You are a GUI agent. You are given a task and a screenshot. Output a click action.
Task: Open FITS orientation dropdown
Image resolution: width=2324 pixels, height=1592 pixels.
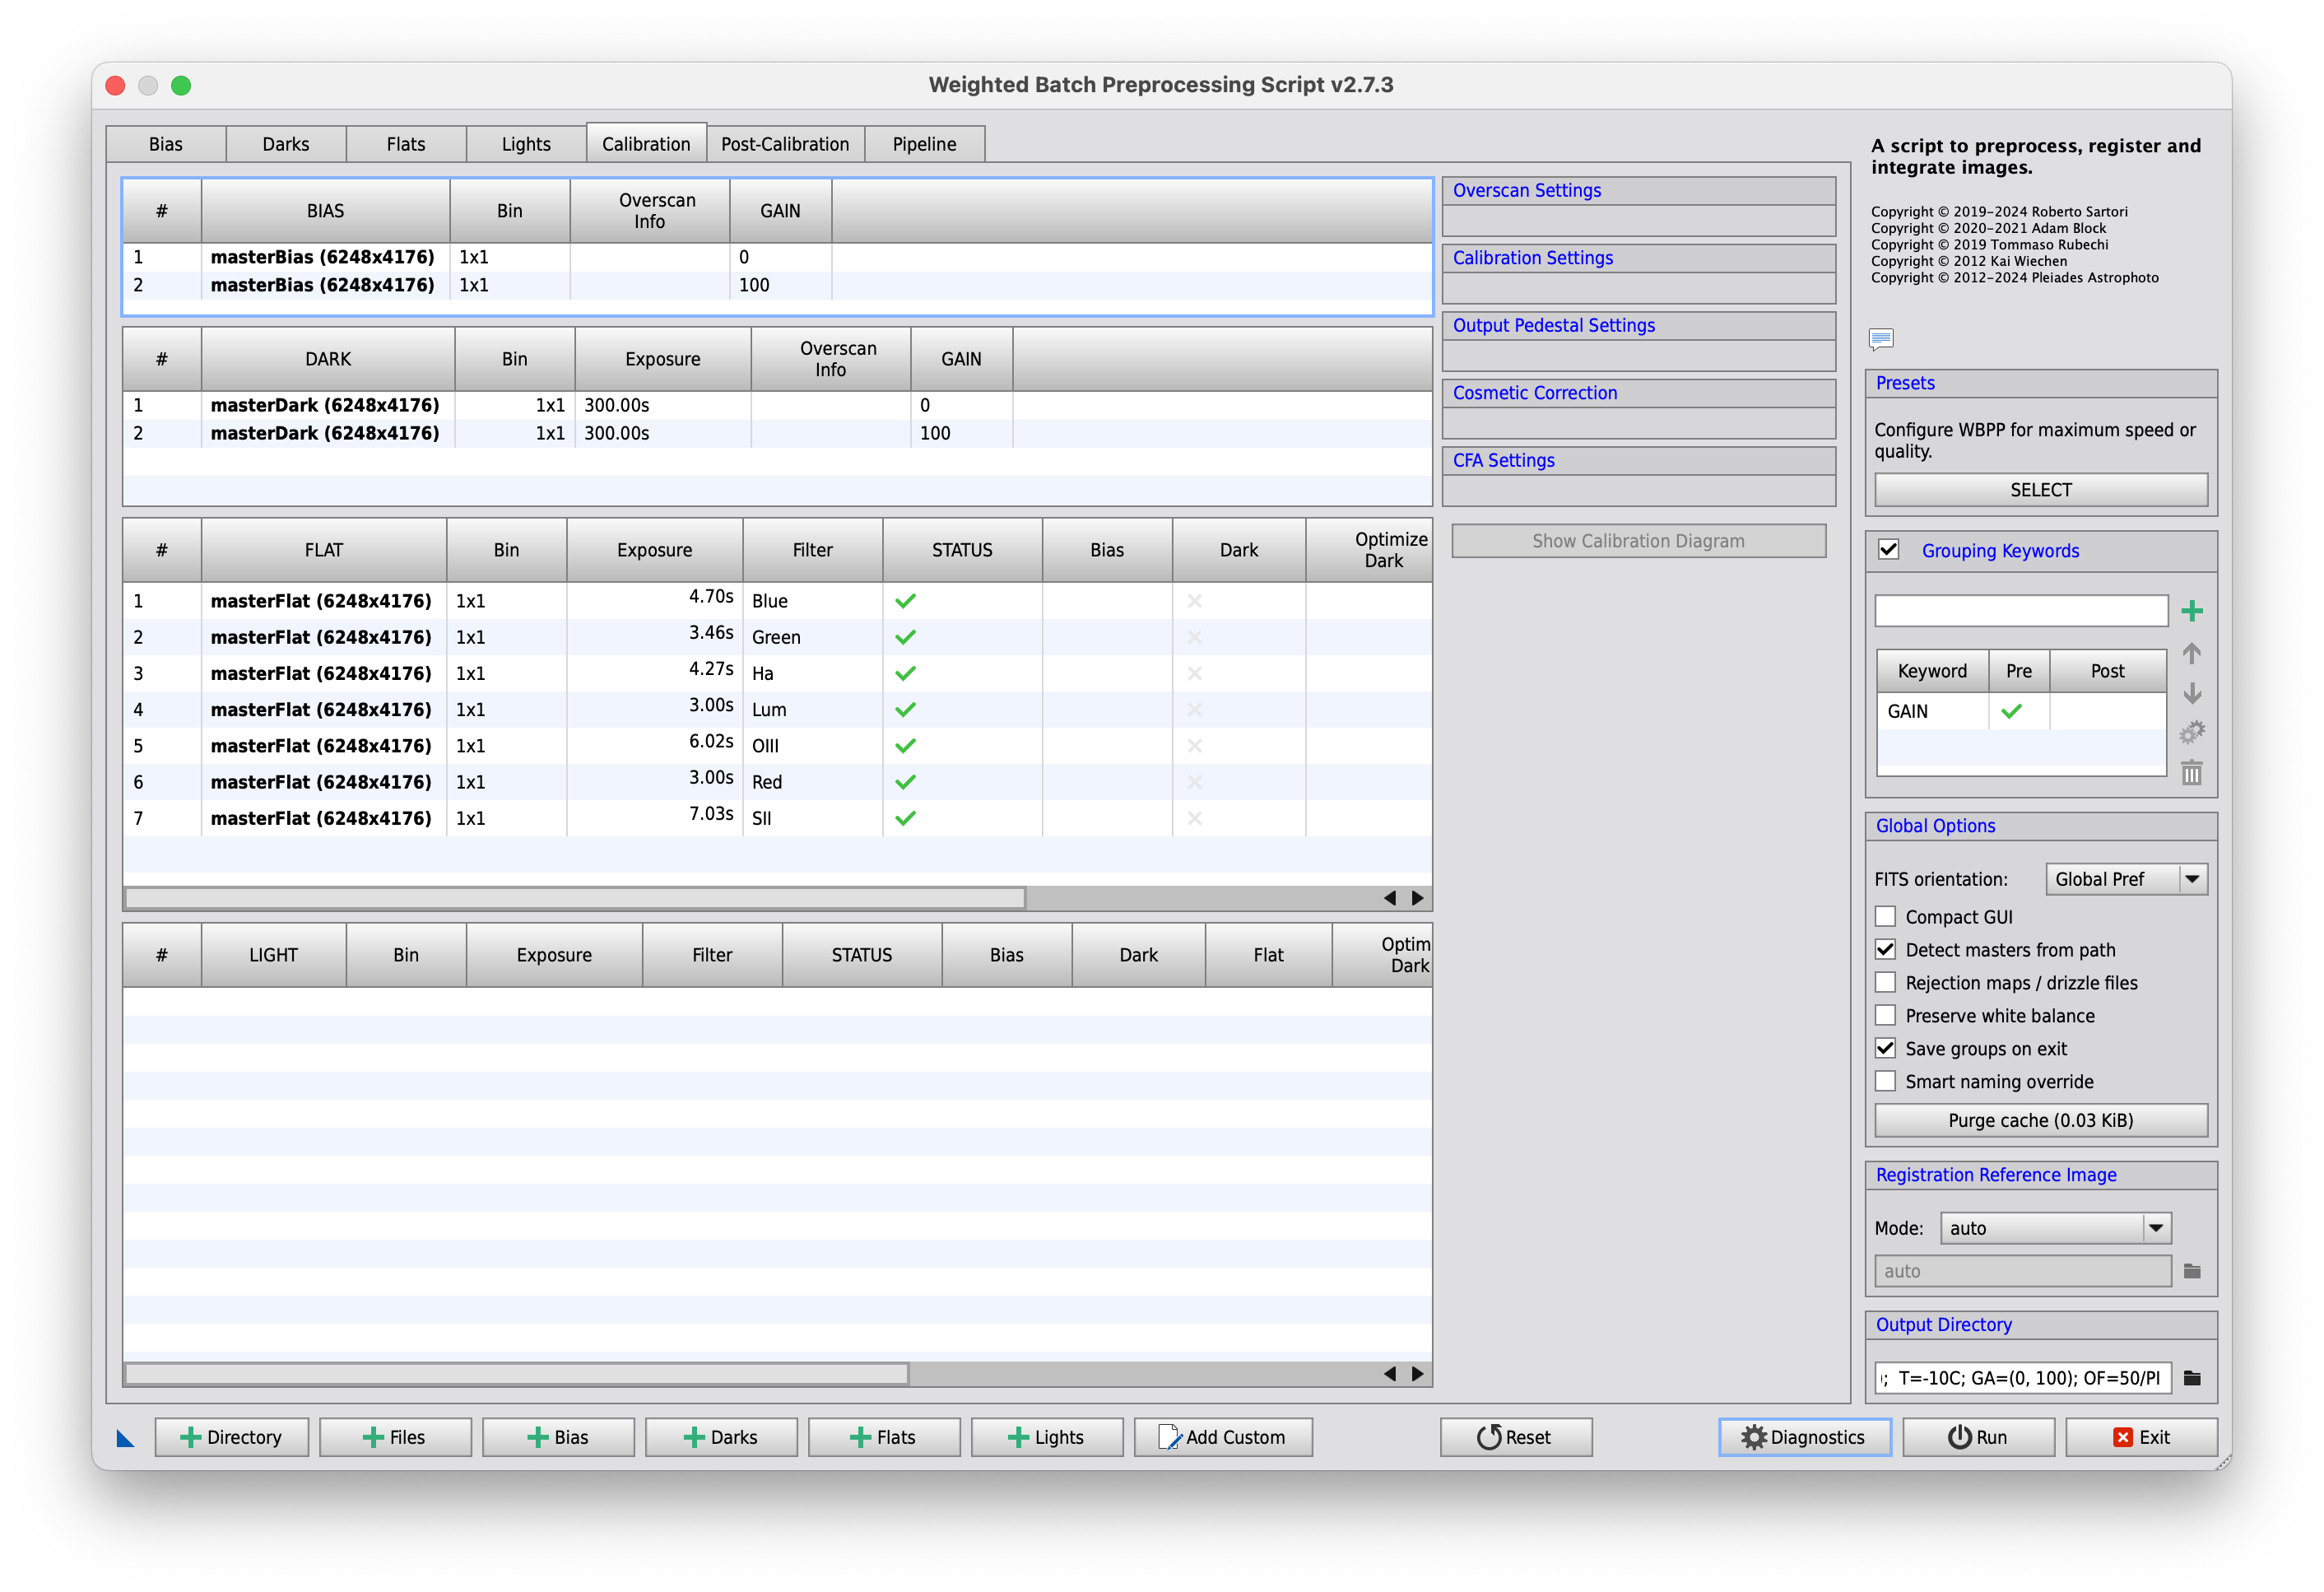2126,879
